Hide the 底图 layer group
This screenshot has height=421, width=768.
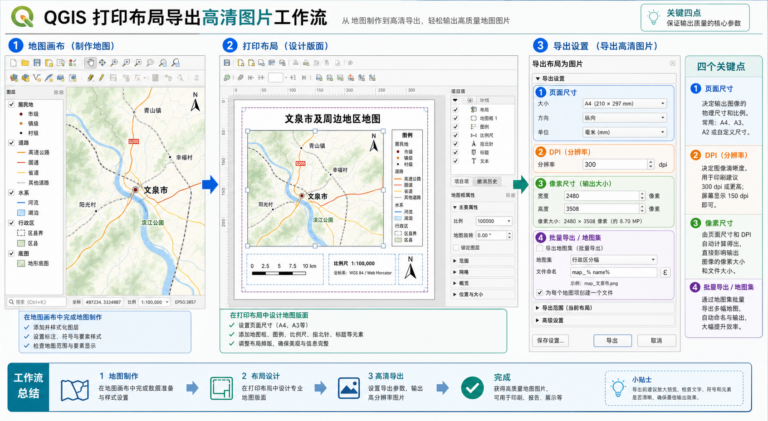[11, 254]
